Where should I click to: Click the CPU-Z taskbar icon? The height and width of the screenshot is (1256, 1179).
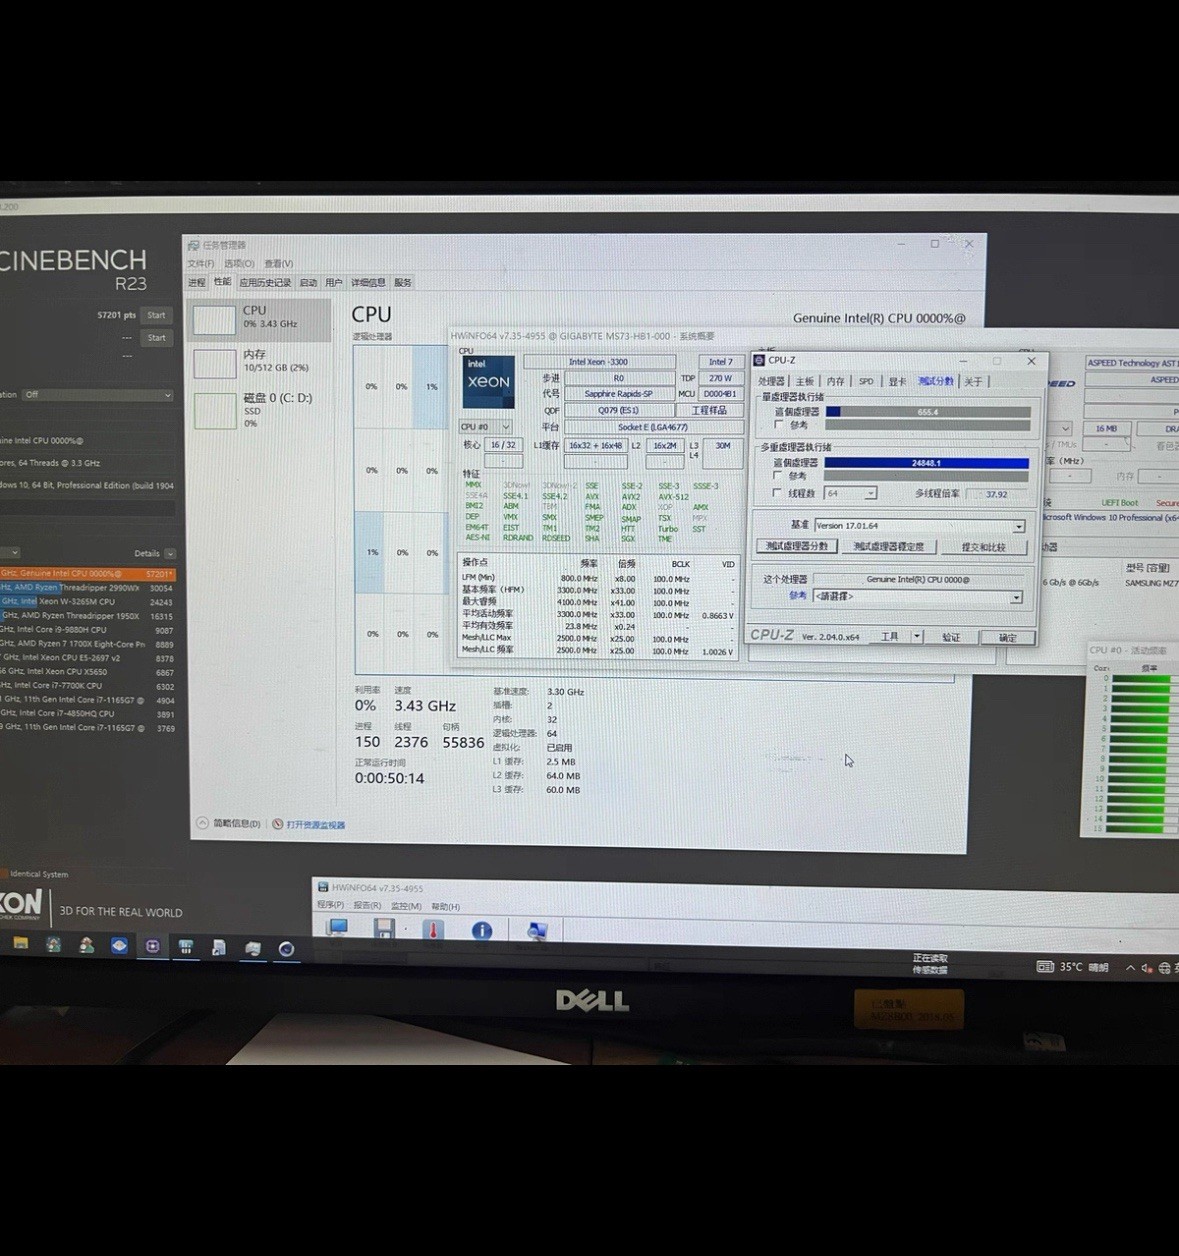click(x=152, y=946)
